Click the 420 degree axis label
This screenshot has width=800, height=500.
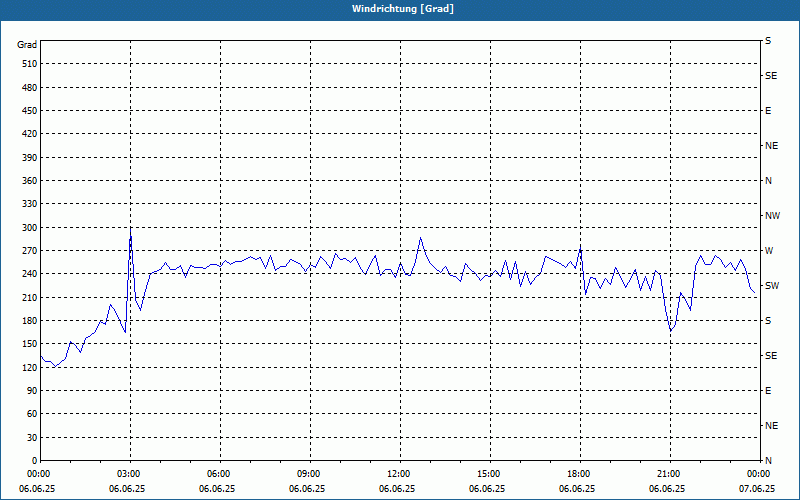[x=29, y=134]
